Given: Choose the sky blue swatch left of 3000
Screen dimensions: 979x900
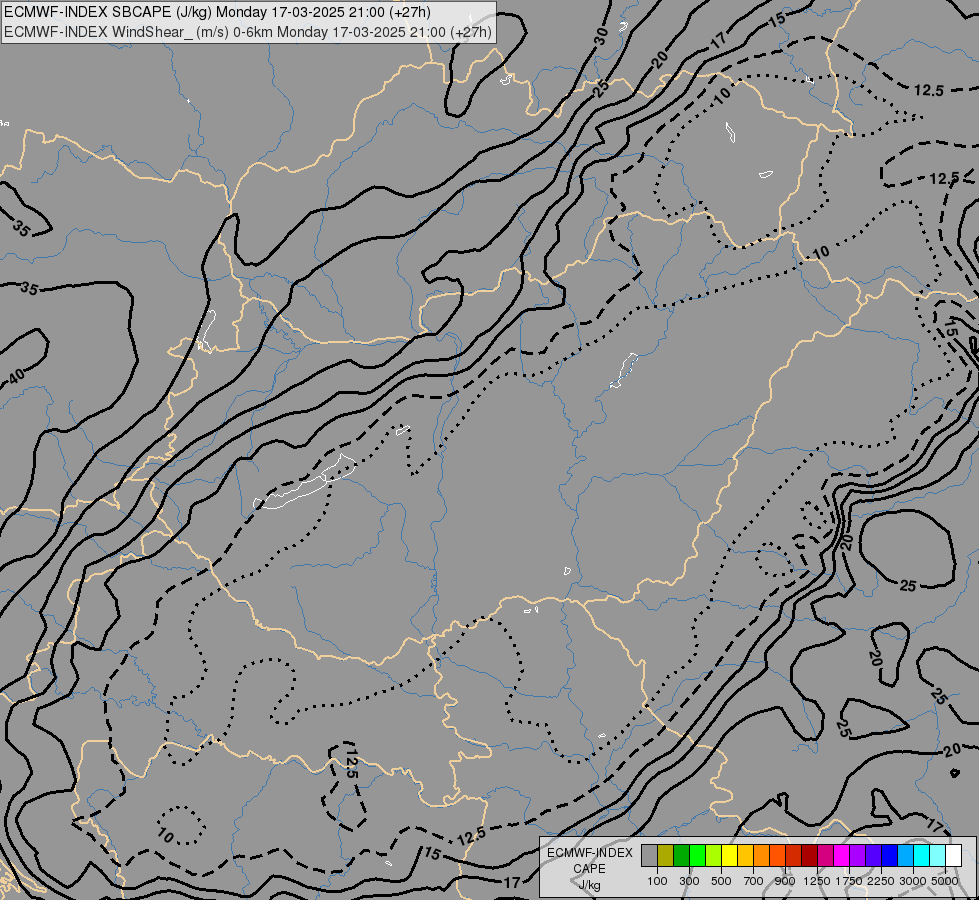Looking at the screenshot, I should 906,855.
